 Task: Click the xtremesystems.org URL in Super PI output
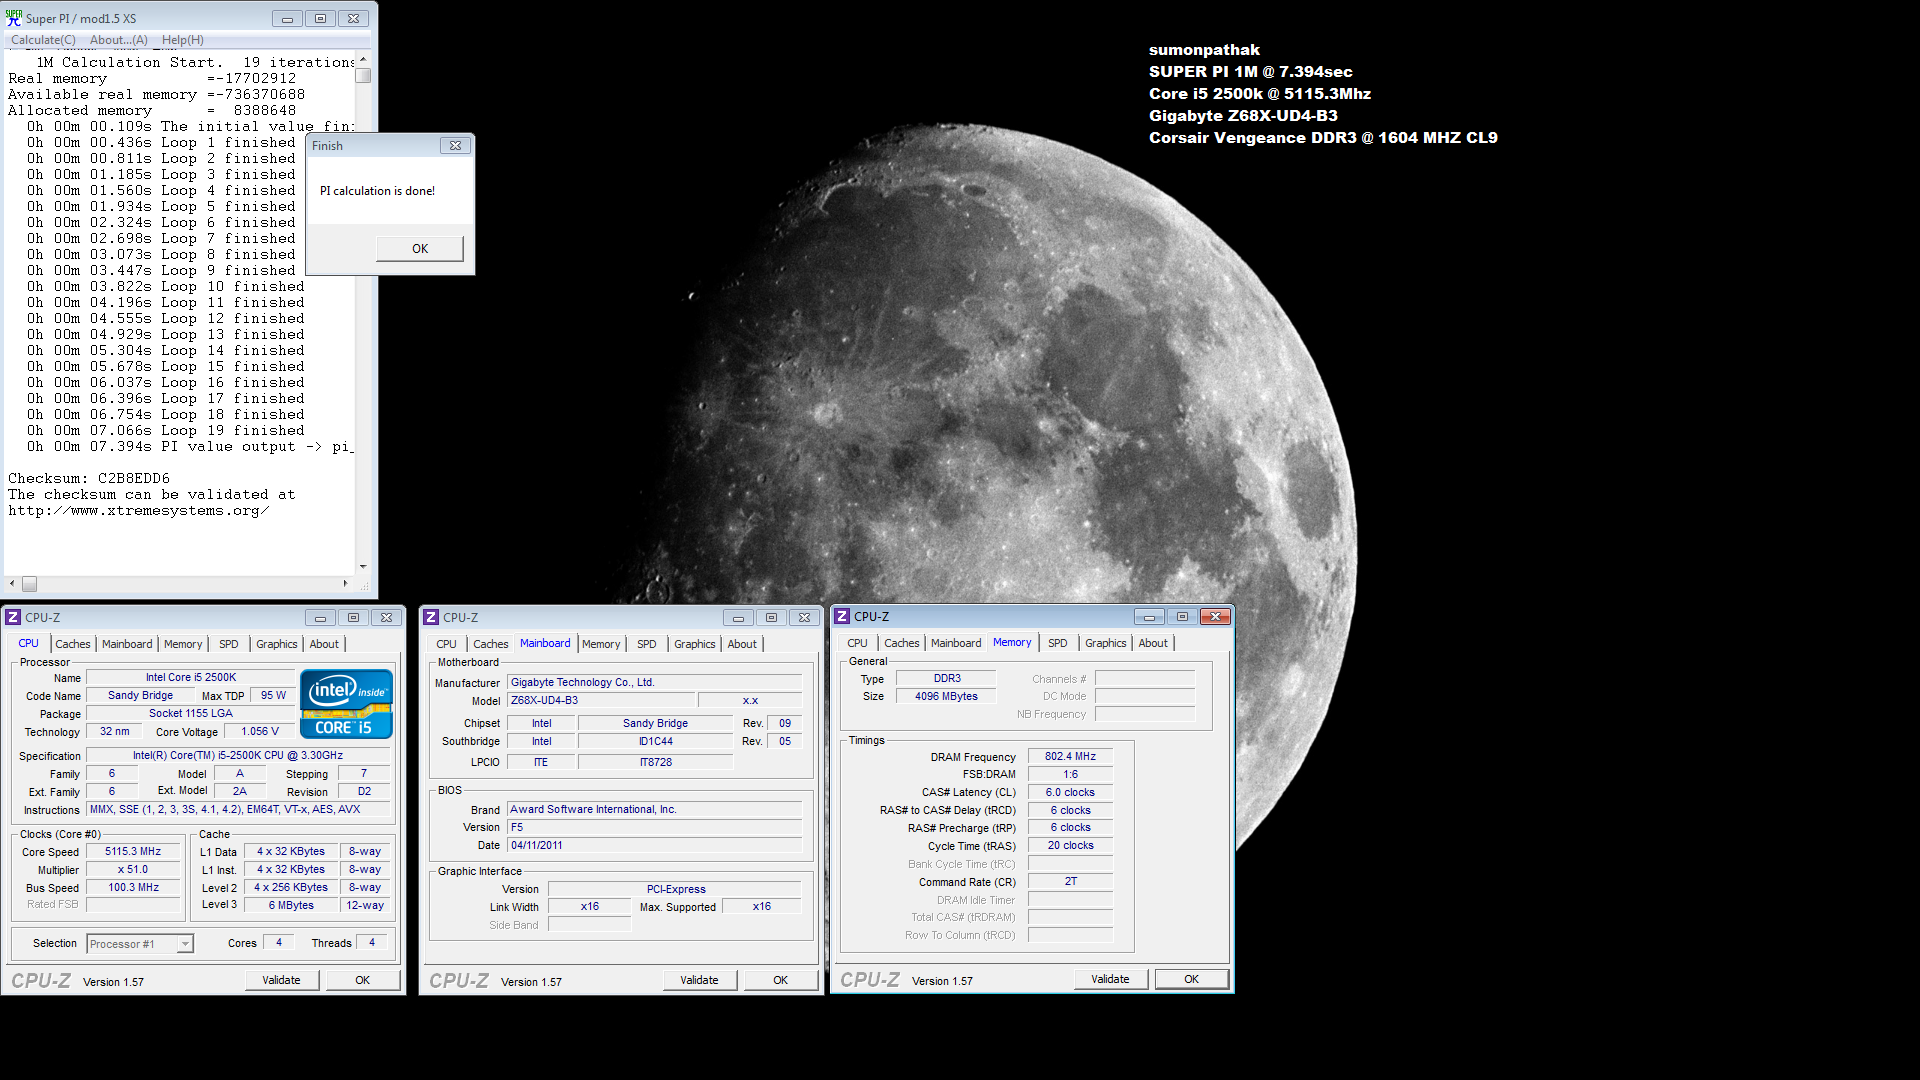(139, 510)
